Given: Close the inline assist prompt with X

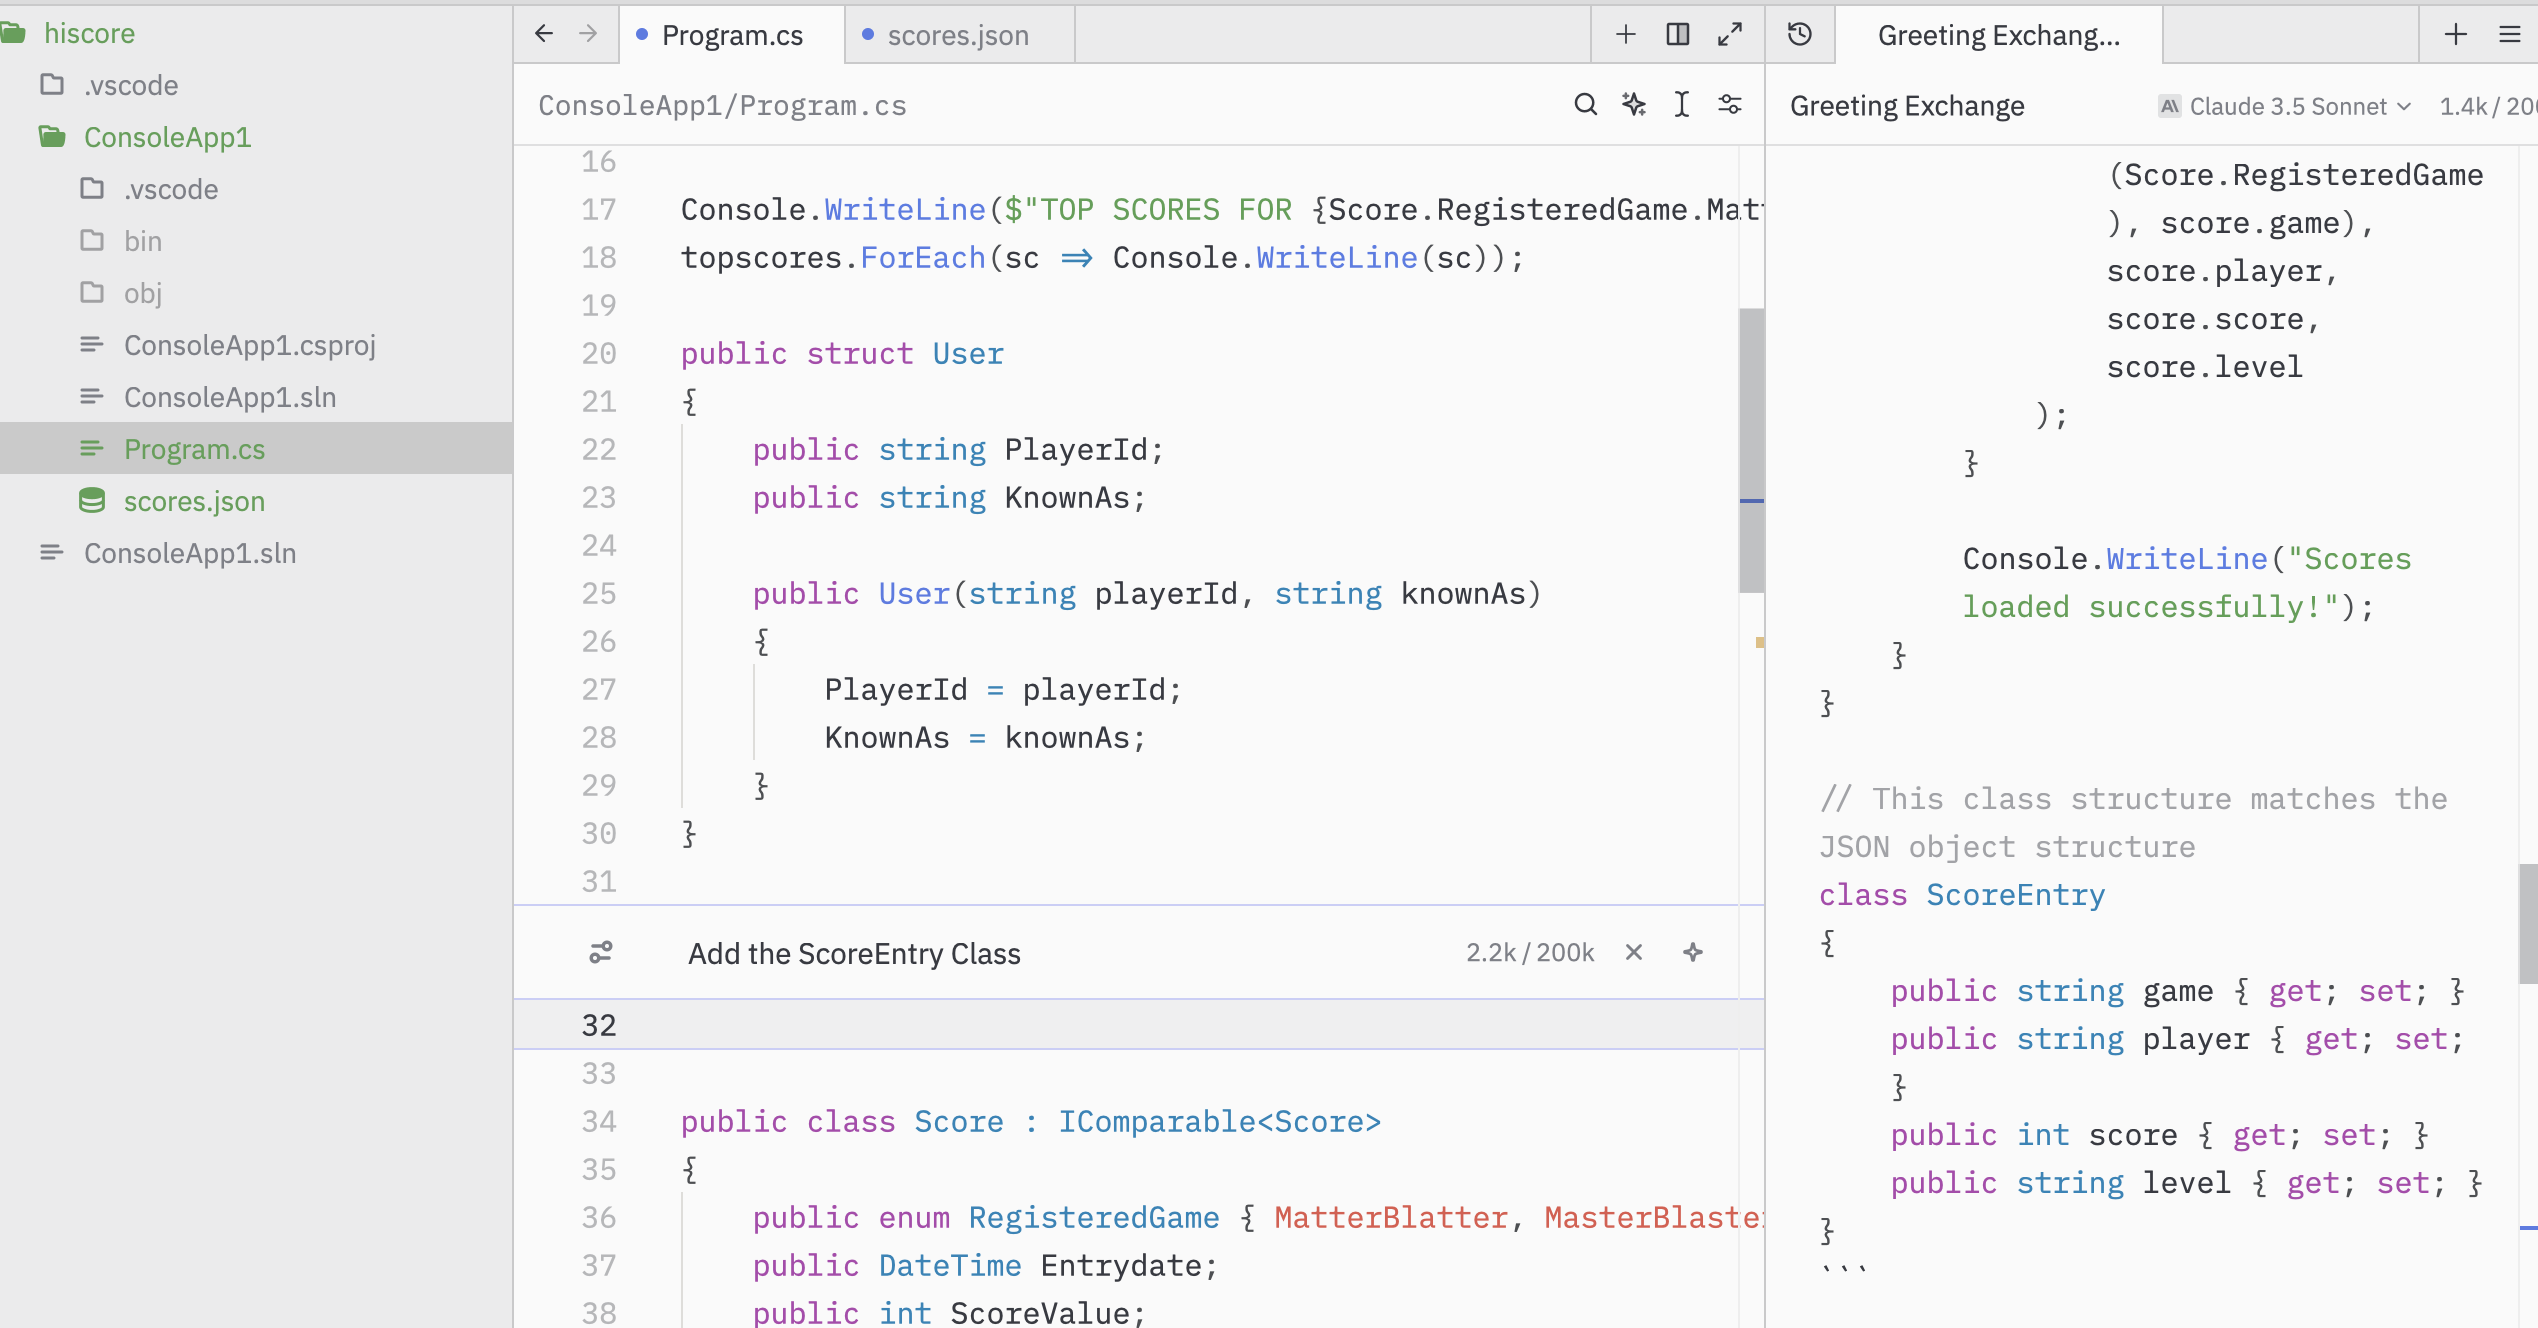Looking at the screenshot, I should [x=1634, y=952].
